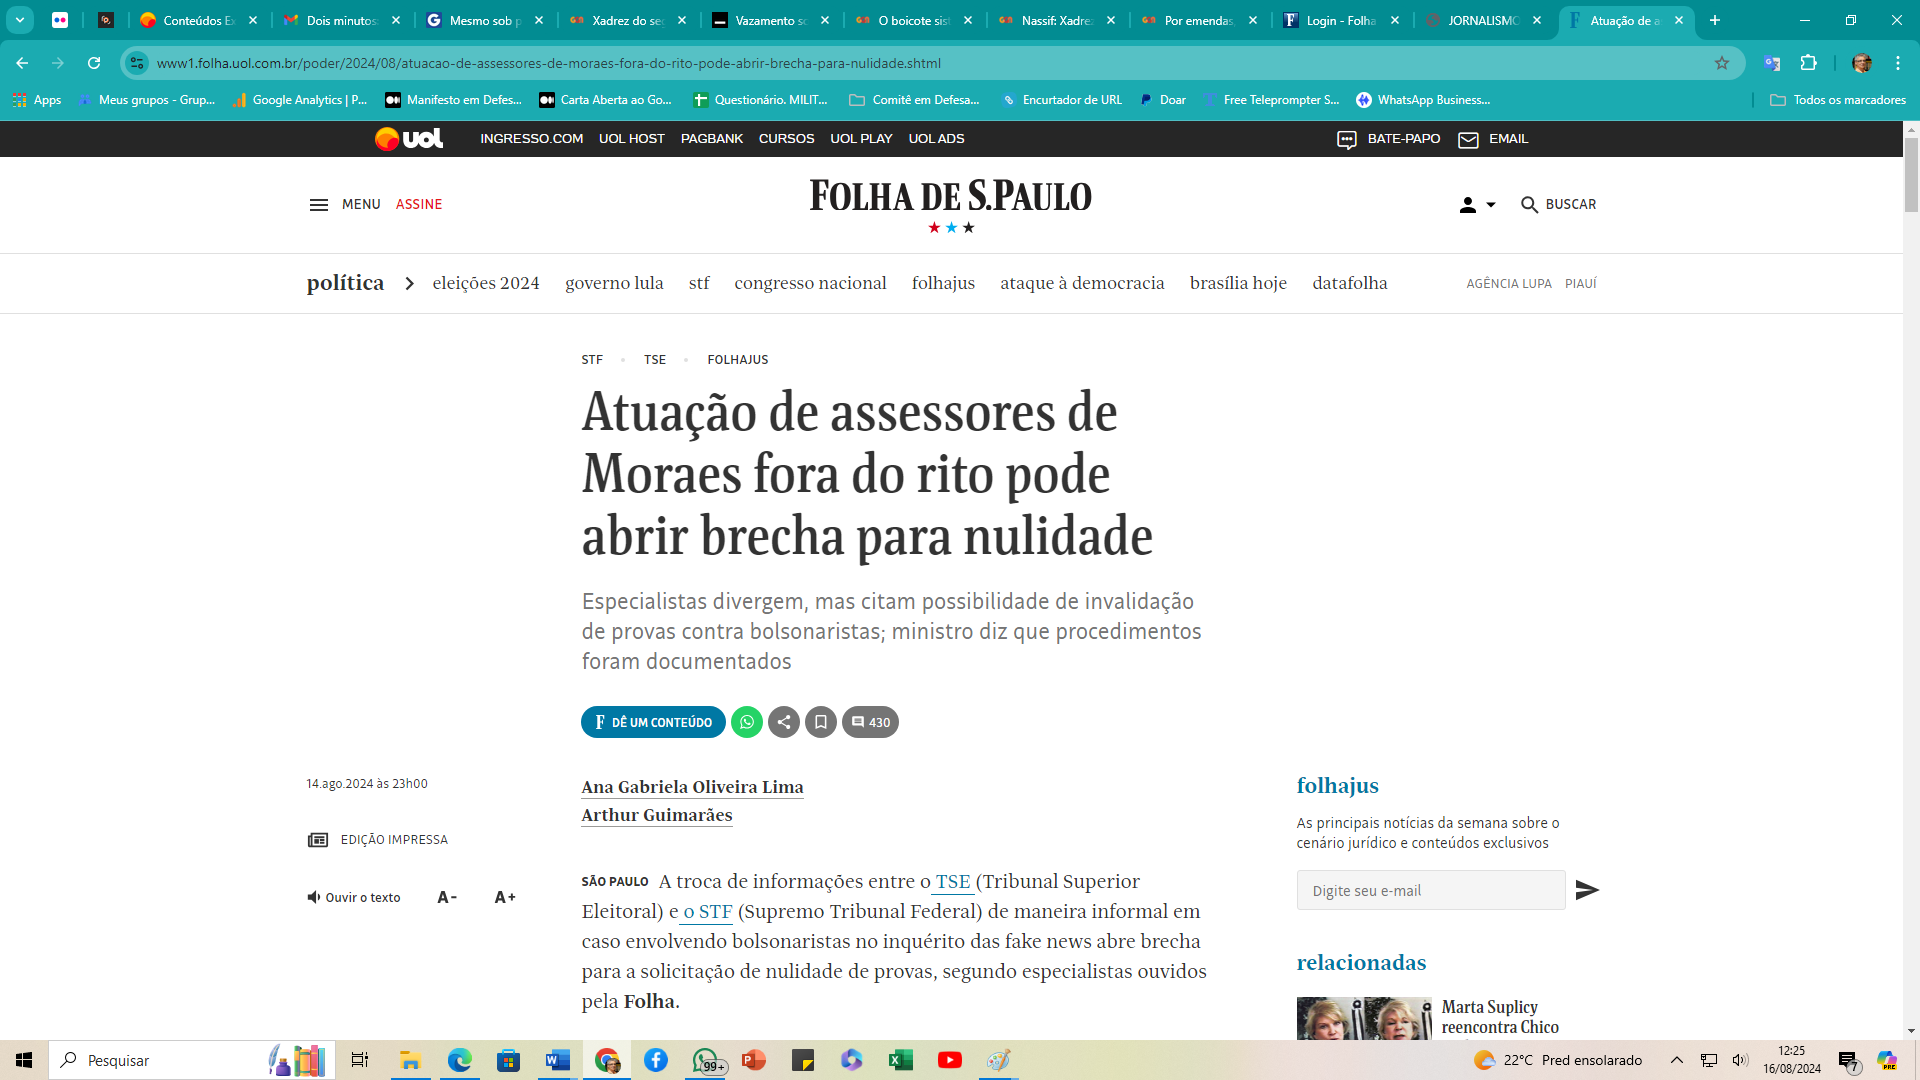Open the Bate-Papo chat icon
The image size is (1920, 1080).
click(x=1347, y=140)
